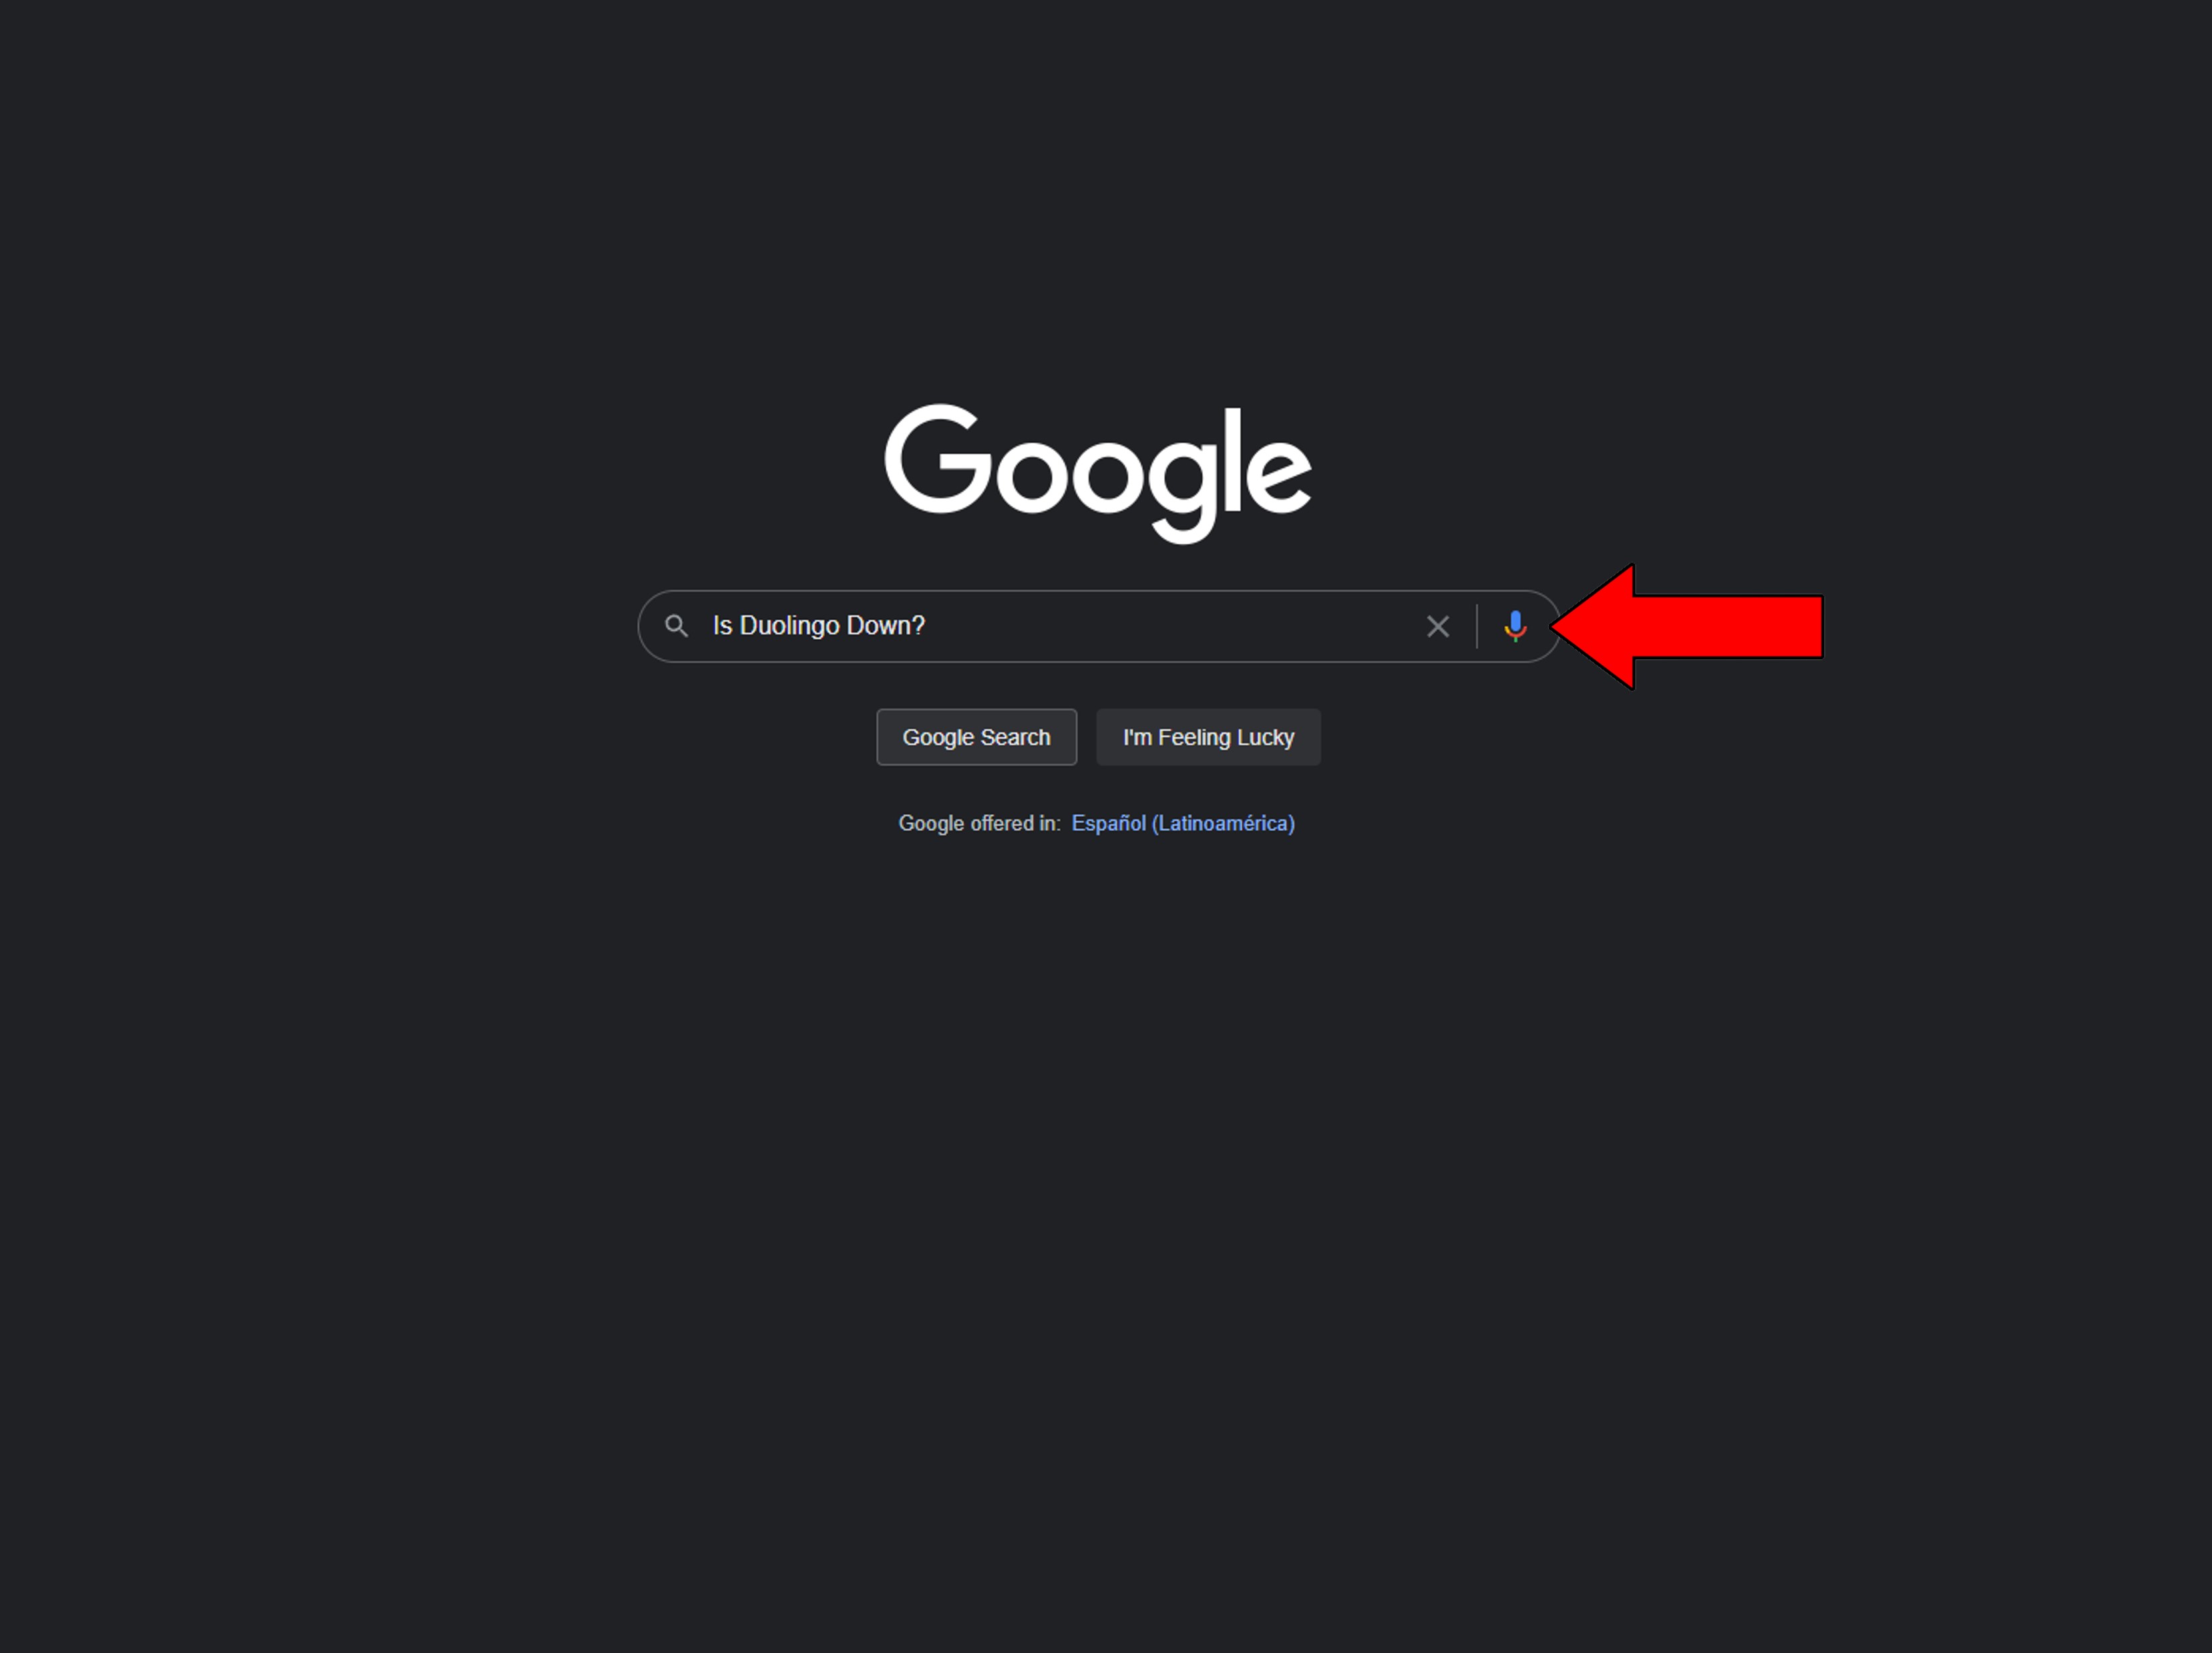Start a search by voice
The image size is (2212, 1653).
click(x=1515, y=626)
